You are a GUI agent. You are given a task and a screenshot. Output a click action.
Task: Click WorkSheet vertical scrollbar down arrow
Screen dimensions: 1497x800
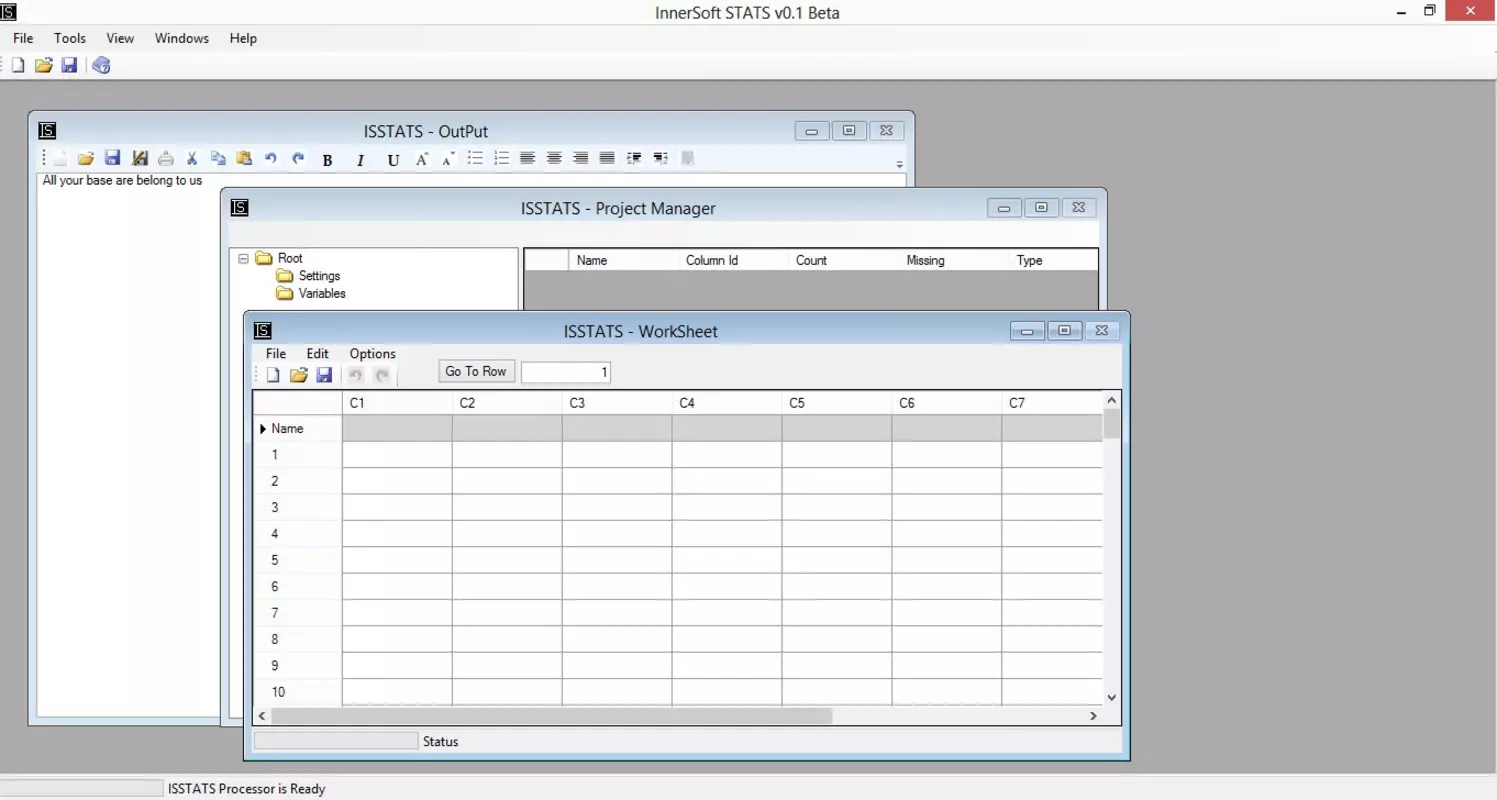1111,697
